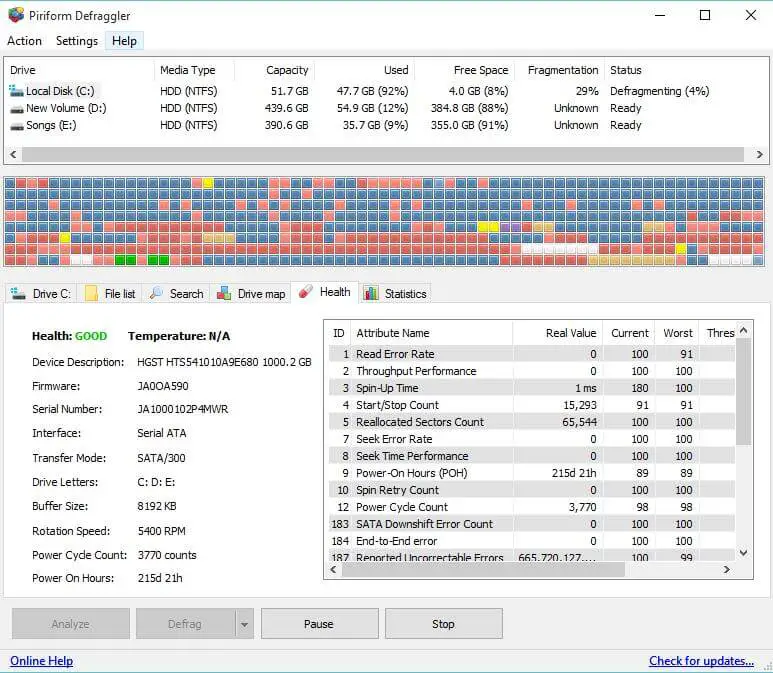This screenshot has height=673, width=773.
Task: Click the Real Value column header
Action: pyautogui.click(x=557, y=333)
